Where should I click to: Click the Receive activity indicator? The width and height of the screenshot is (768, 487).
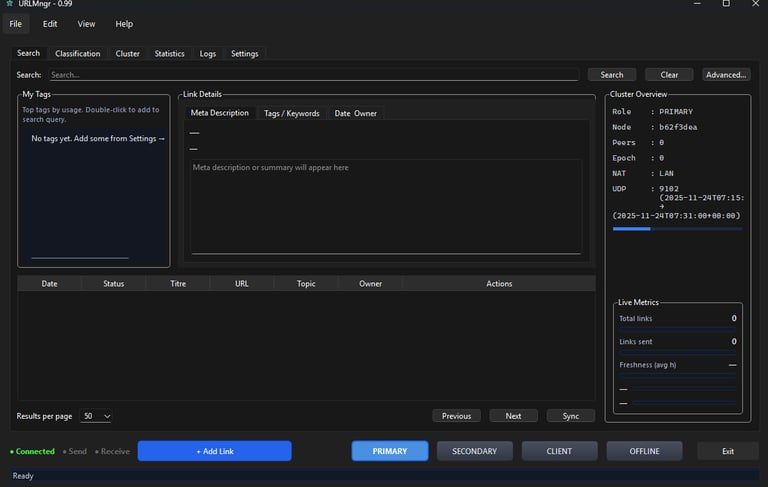[x=112, y=451]
